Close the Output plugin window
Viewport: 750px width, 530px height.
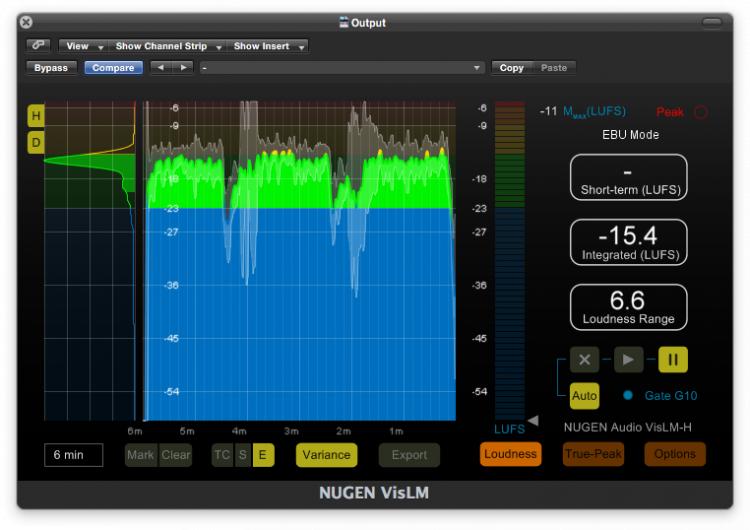pyautogui.click(x=26, y=22)
